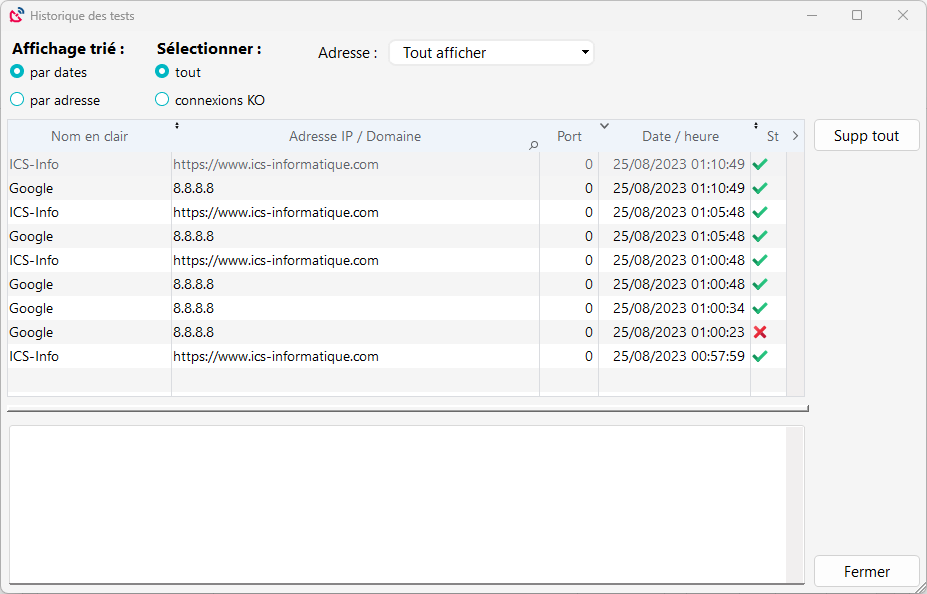Click the magnifier icon in Adresse IP header
This screenshot has width=927, height=594.
point(533,145)
